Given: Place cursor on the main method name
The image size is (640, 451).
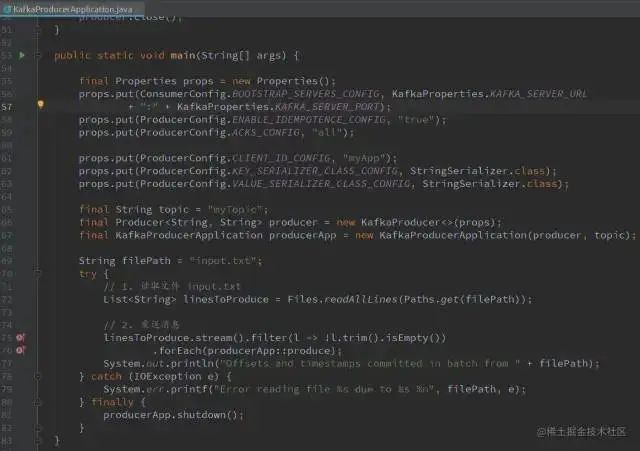Looking at the screenshot, I should [182, 55].
